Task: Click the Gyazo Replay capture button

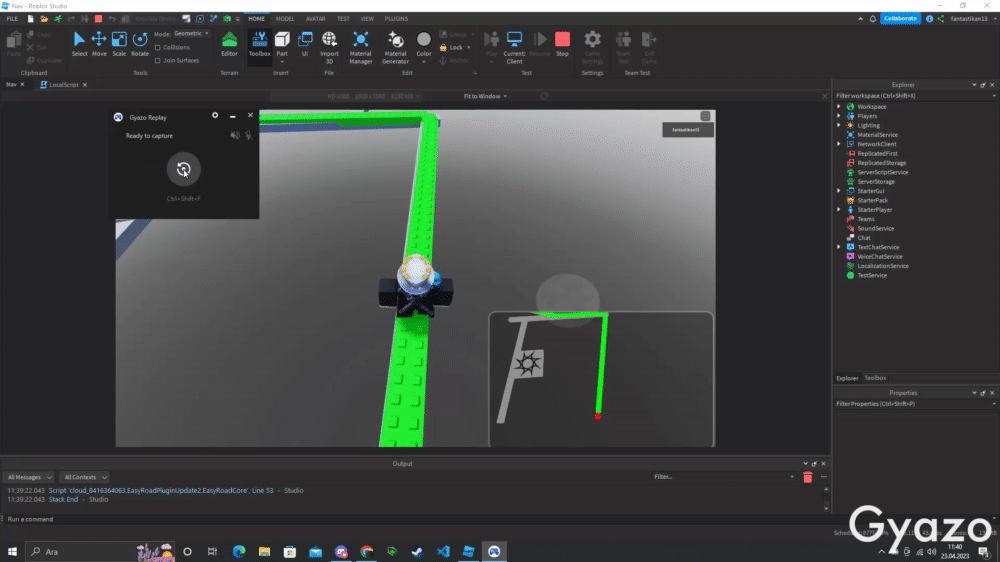Action: [x=184, y=169]
